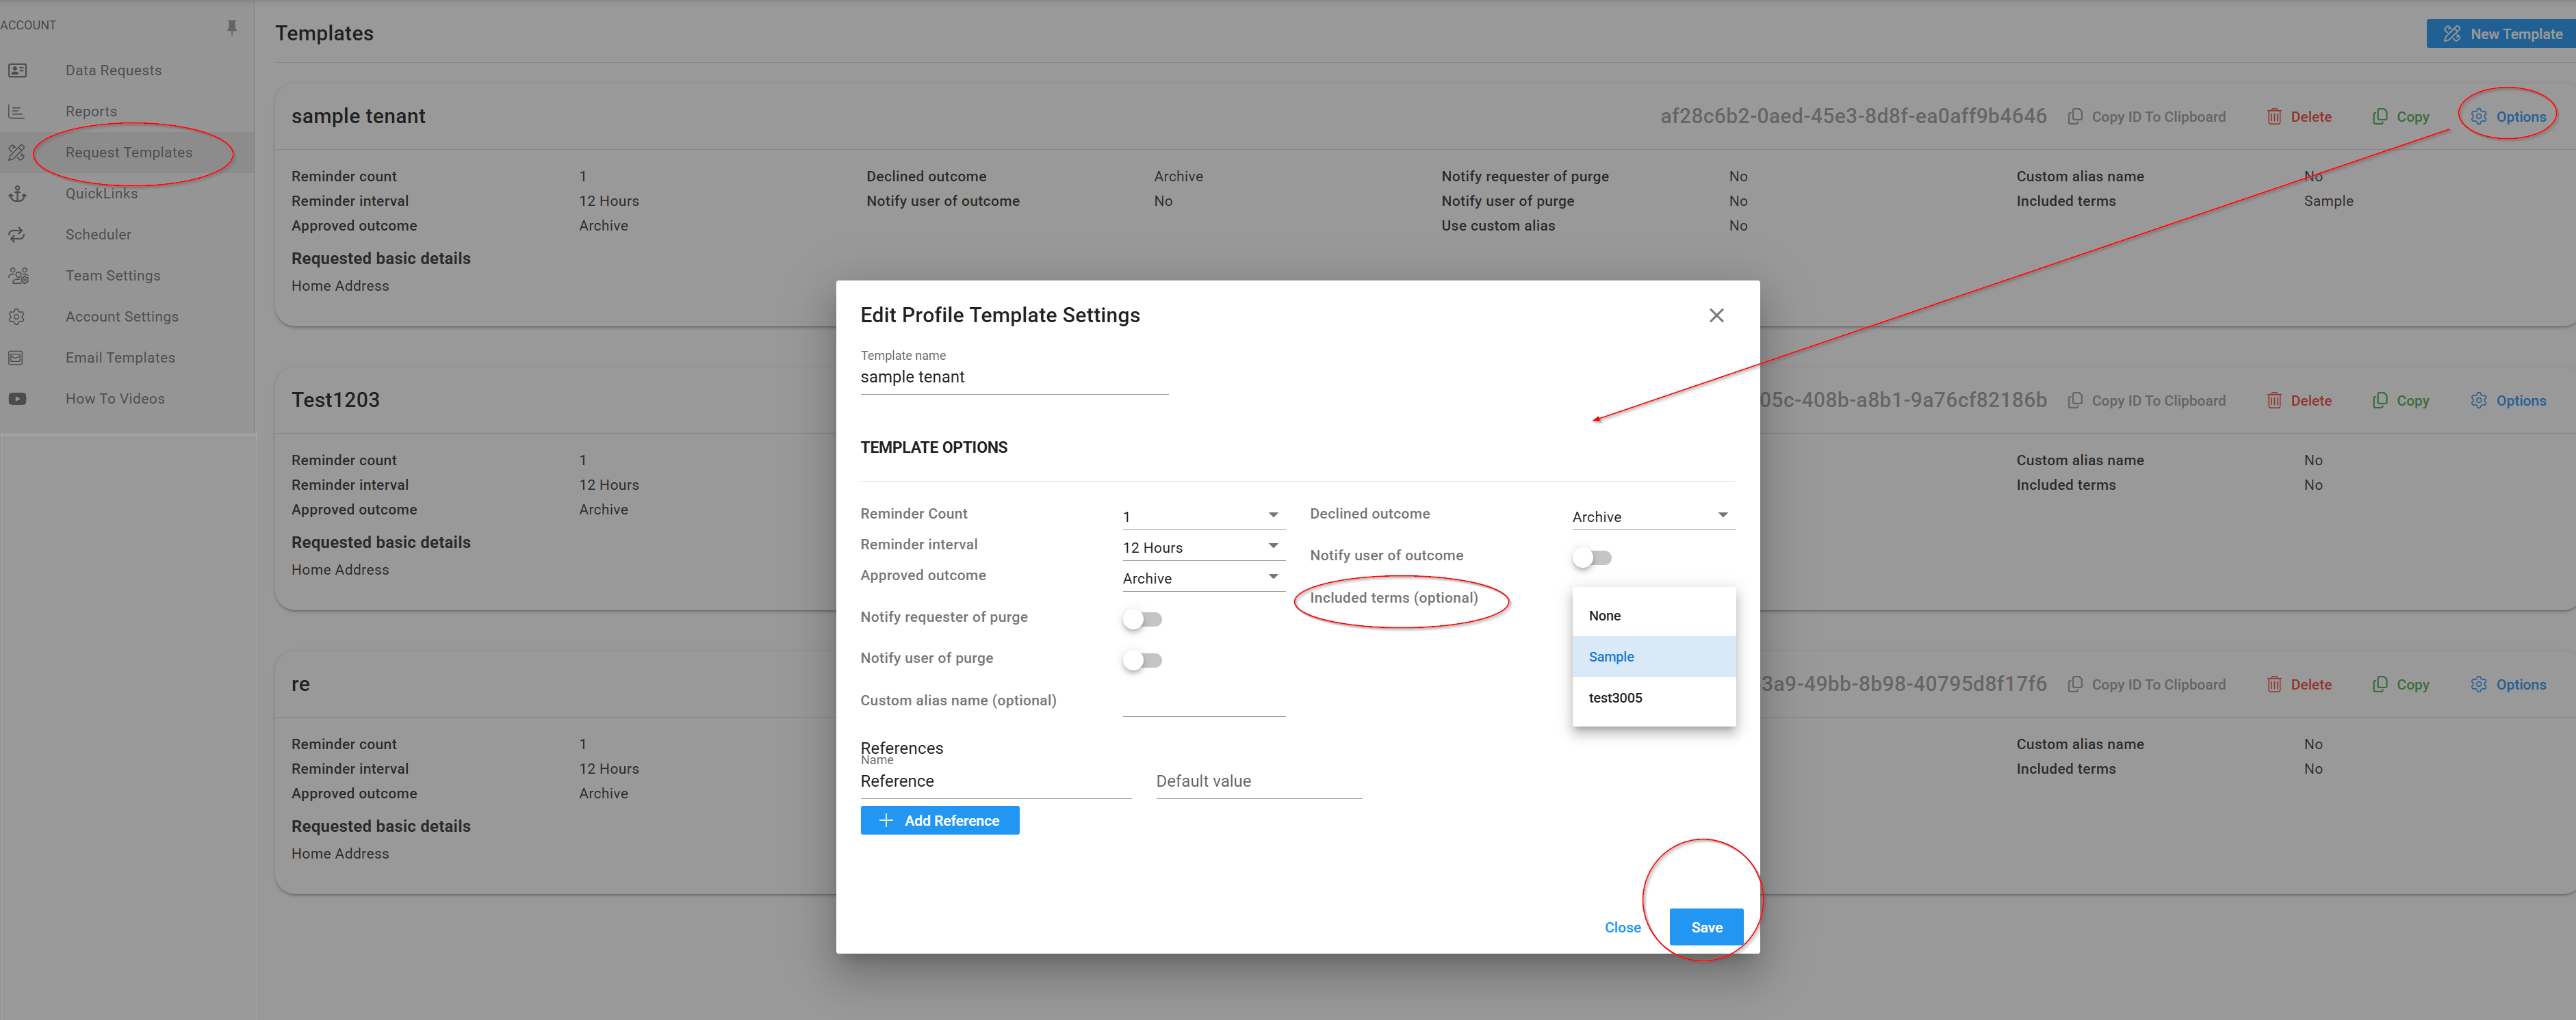
Task: Click the Data Requests sidebar icon
Action: point(18,70)
